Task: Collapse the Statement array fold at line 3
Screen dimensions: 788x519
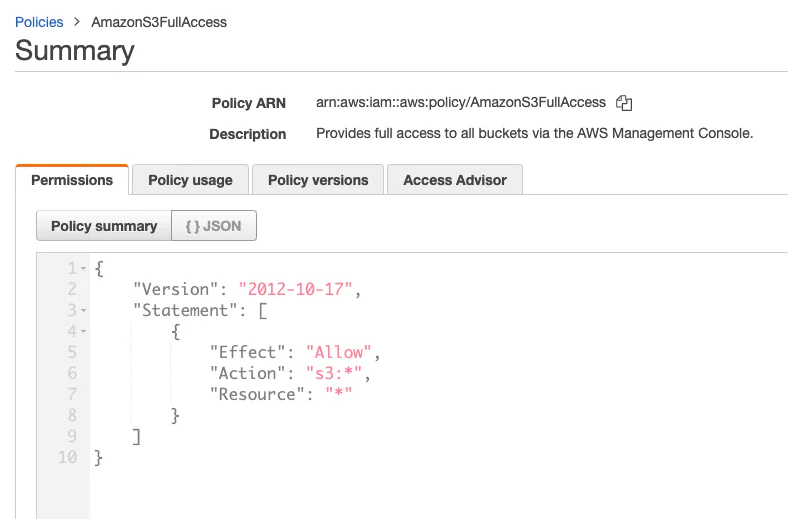Action: coord(83,311)
